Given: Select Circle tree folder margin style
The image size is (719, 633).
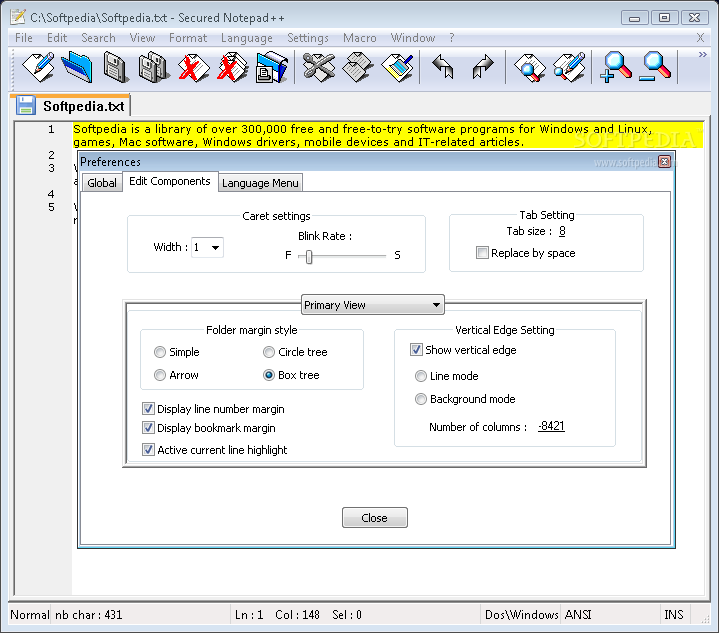Looking at the screenshot, I should point(269,352).
